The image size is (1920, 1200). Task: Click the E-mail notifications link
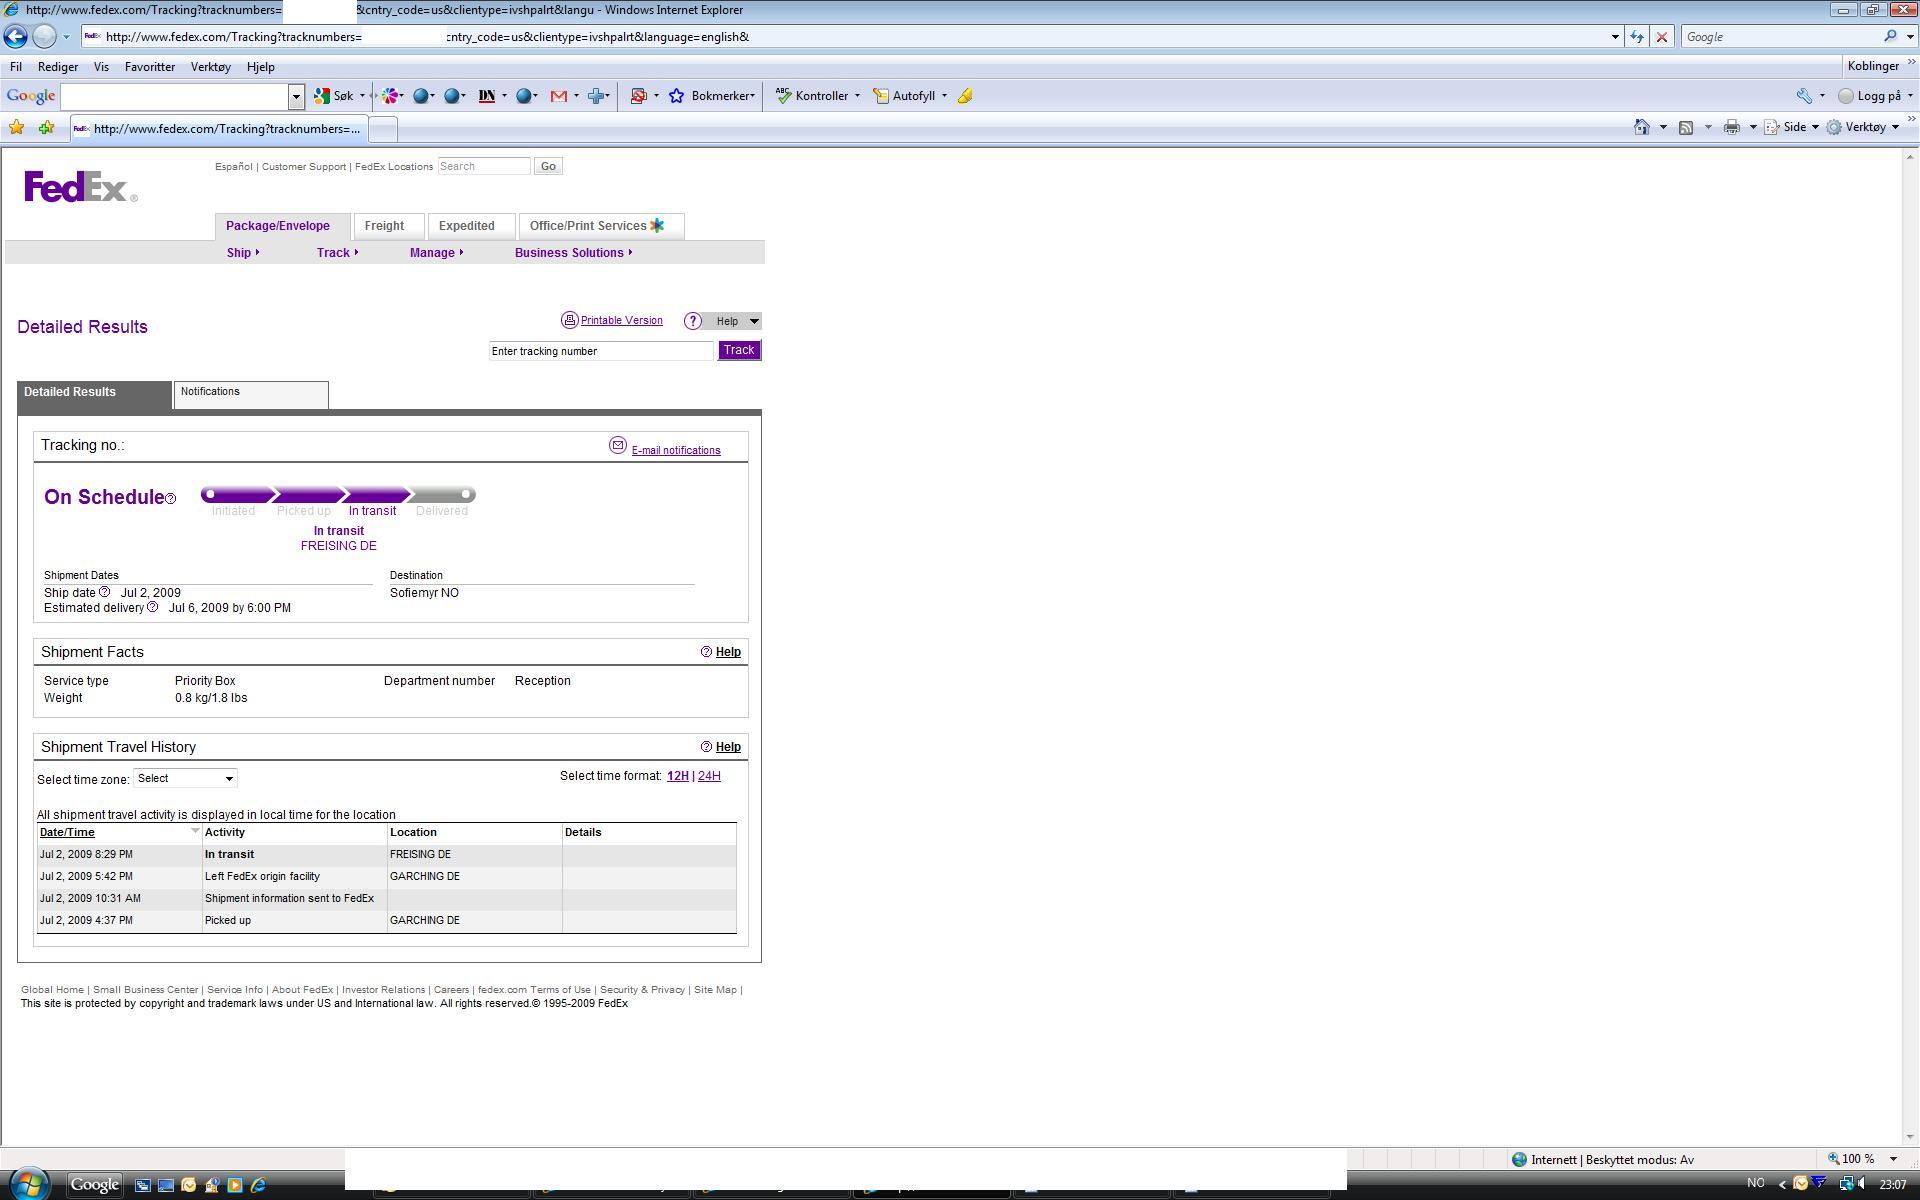(676, 450)
